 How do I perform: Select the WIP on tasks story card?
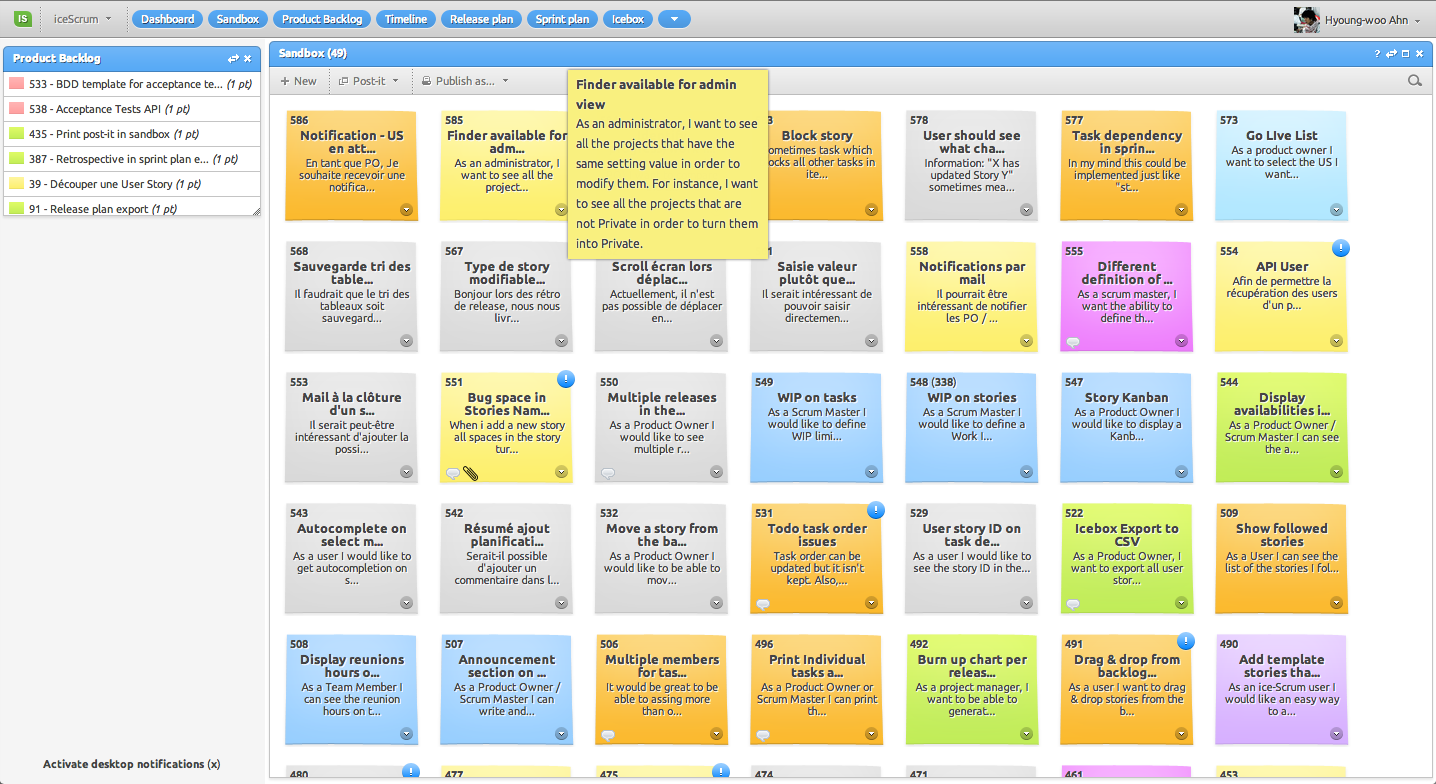click(x=816, y=427)
